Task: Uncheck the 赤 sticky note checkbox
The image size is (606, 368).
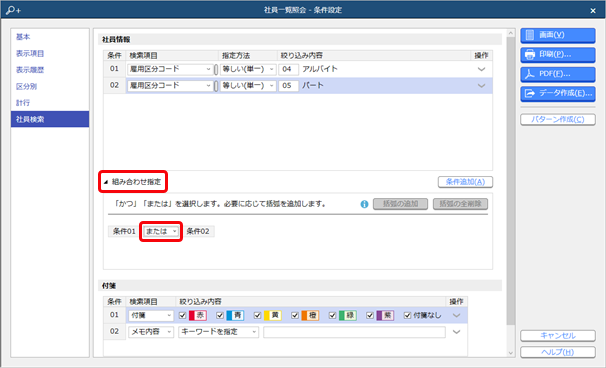Action: 183,315
